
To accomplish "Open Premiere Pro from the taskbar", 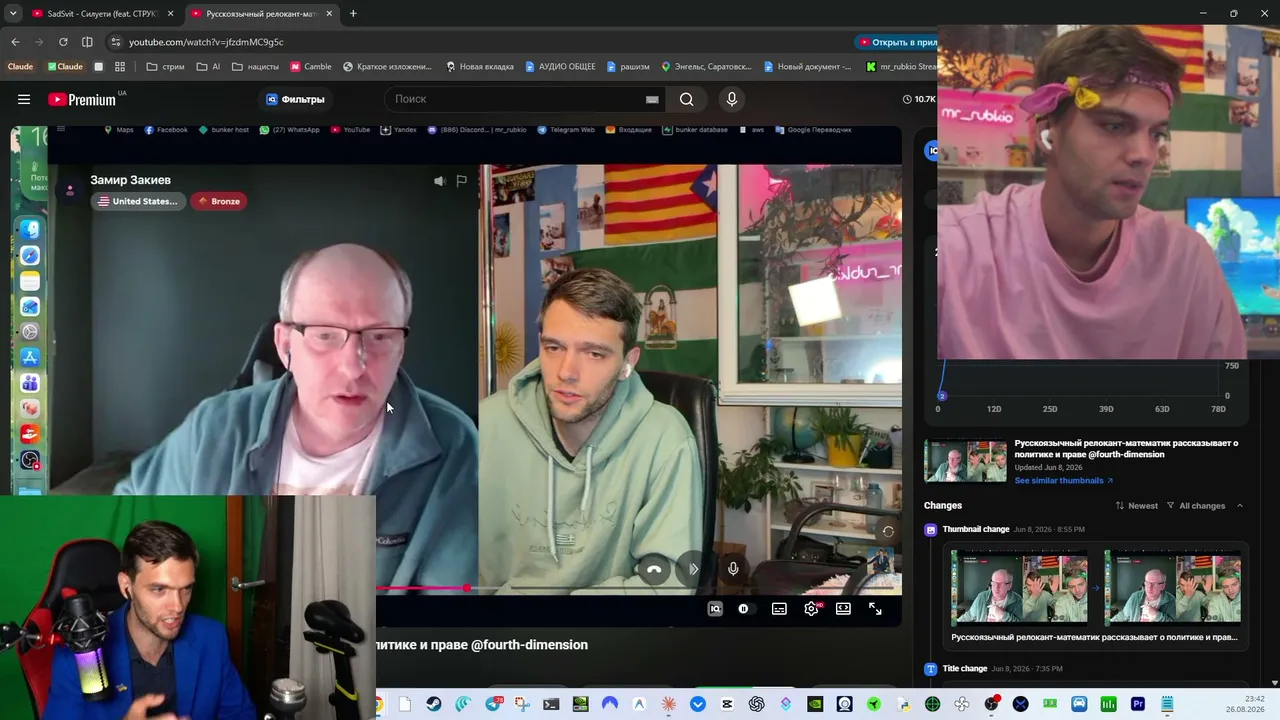I will click(x=1138, y=705).
